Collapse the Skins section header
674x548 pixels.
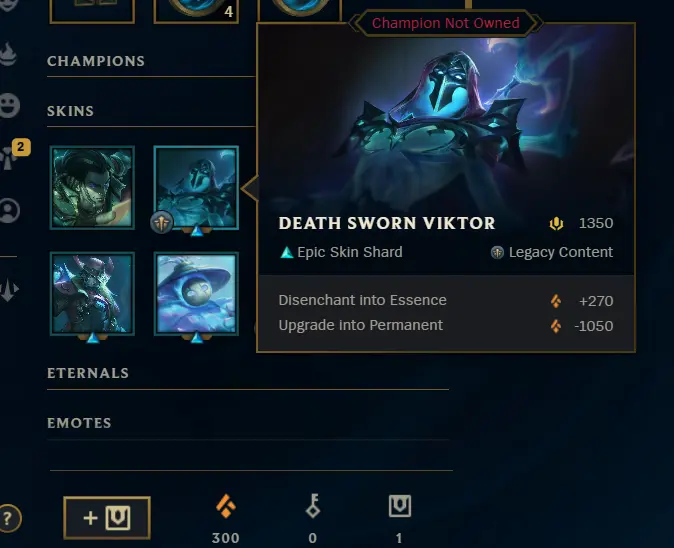70,111
